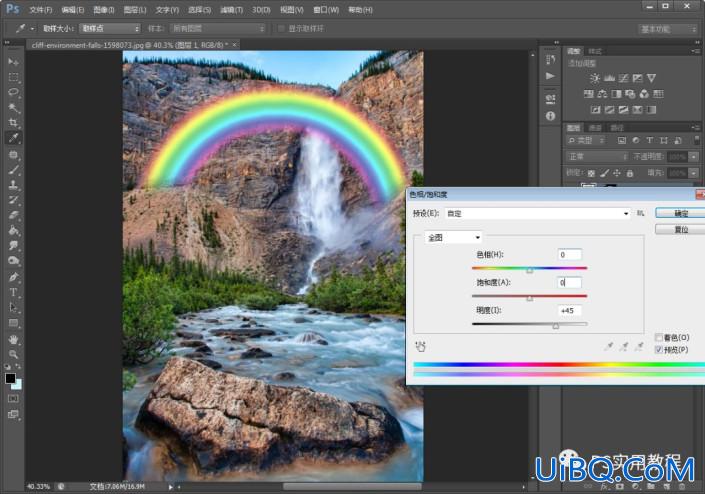Select the Zoom magnifier tool
This screenshot has height=494, width=705.
coord(13,355)
